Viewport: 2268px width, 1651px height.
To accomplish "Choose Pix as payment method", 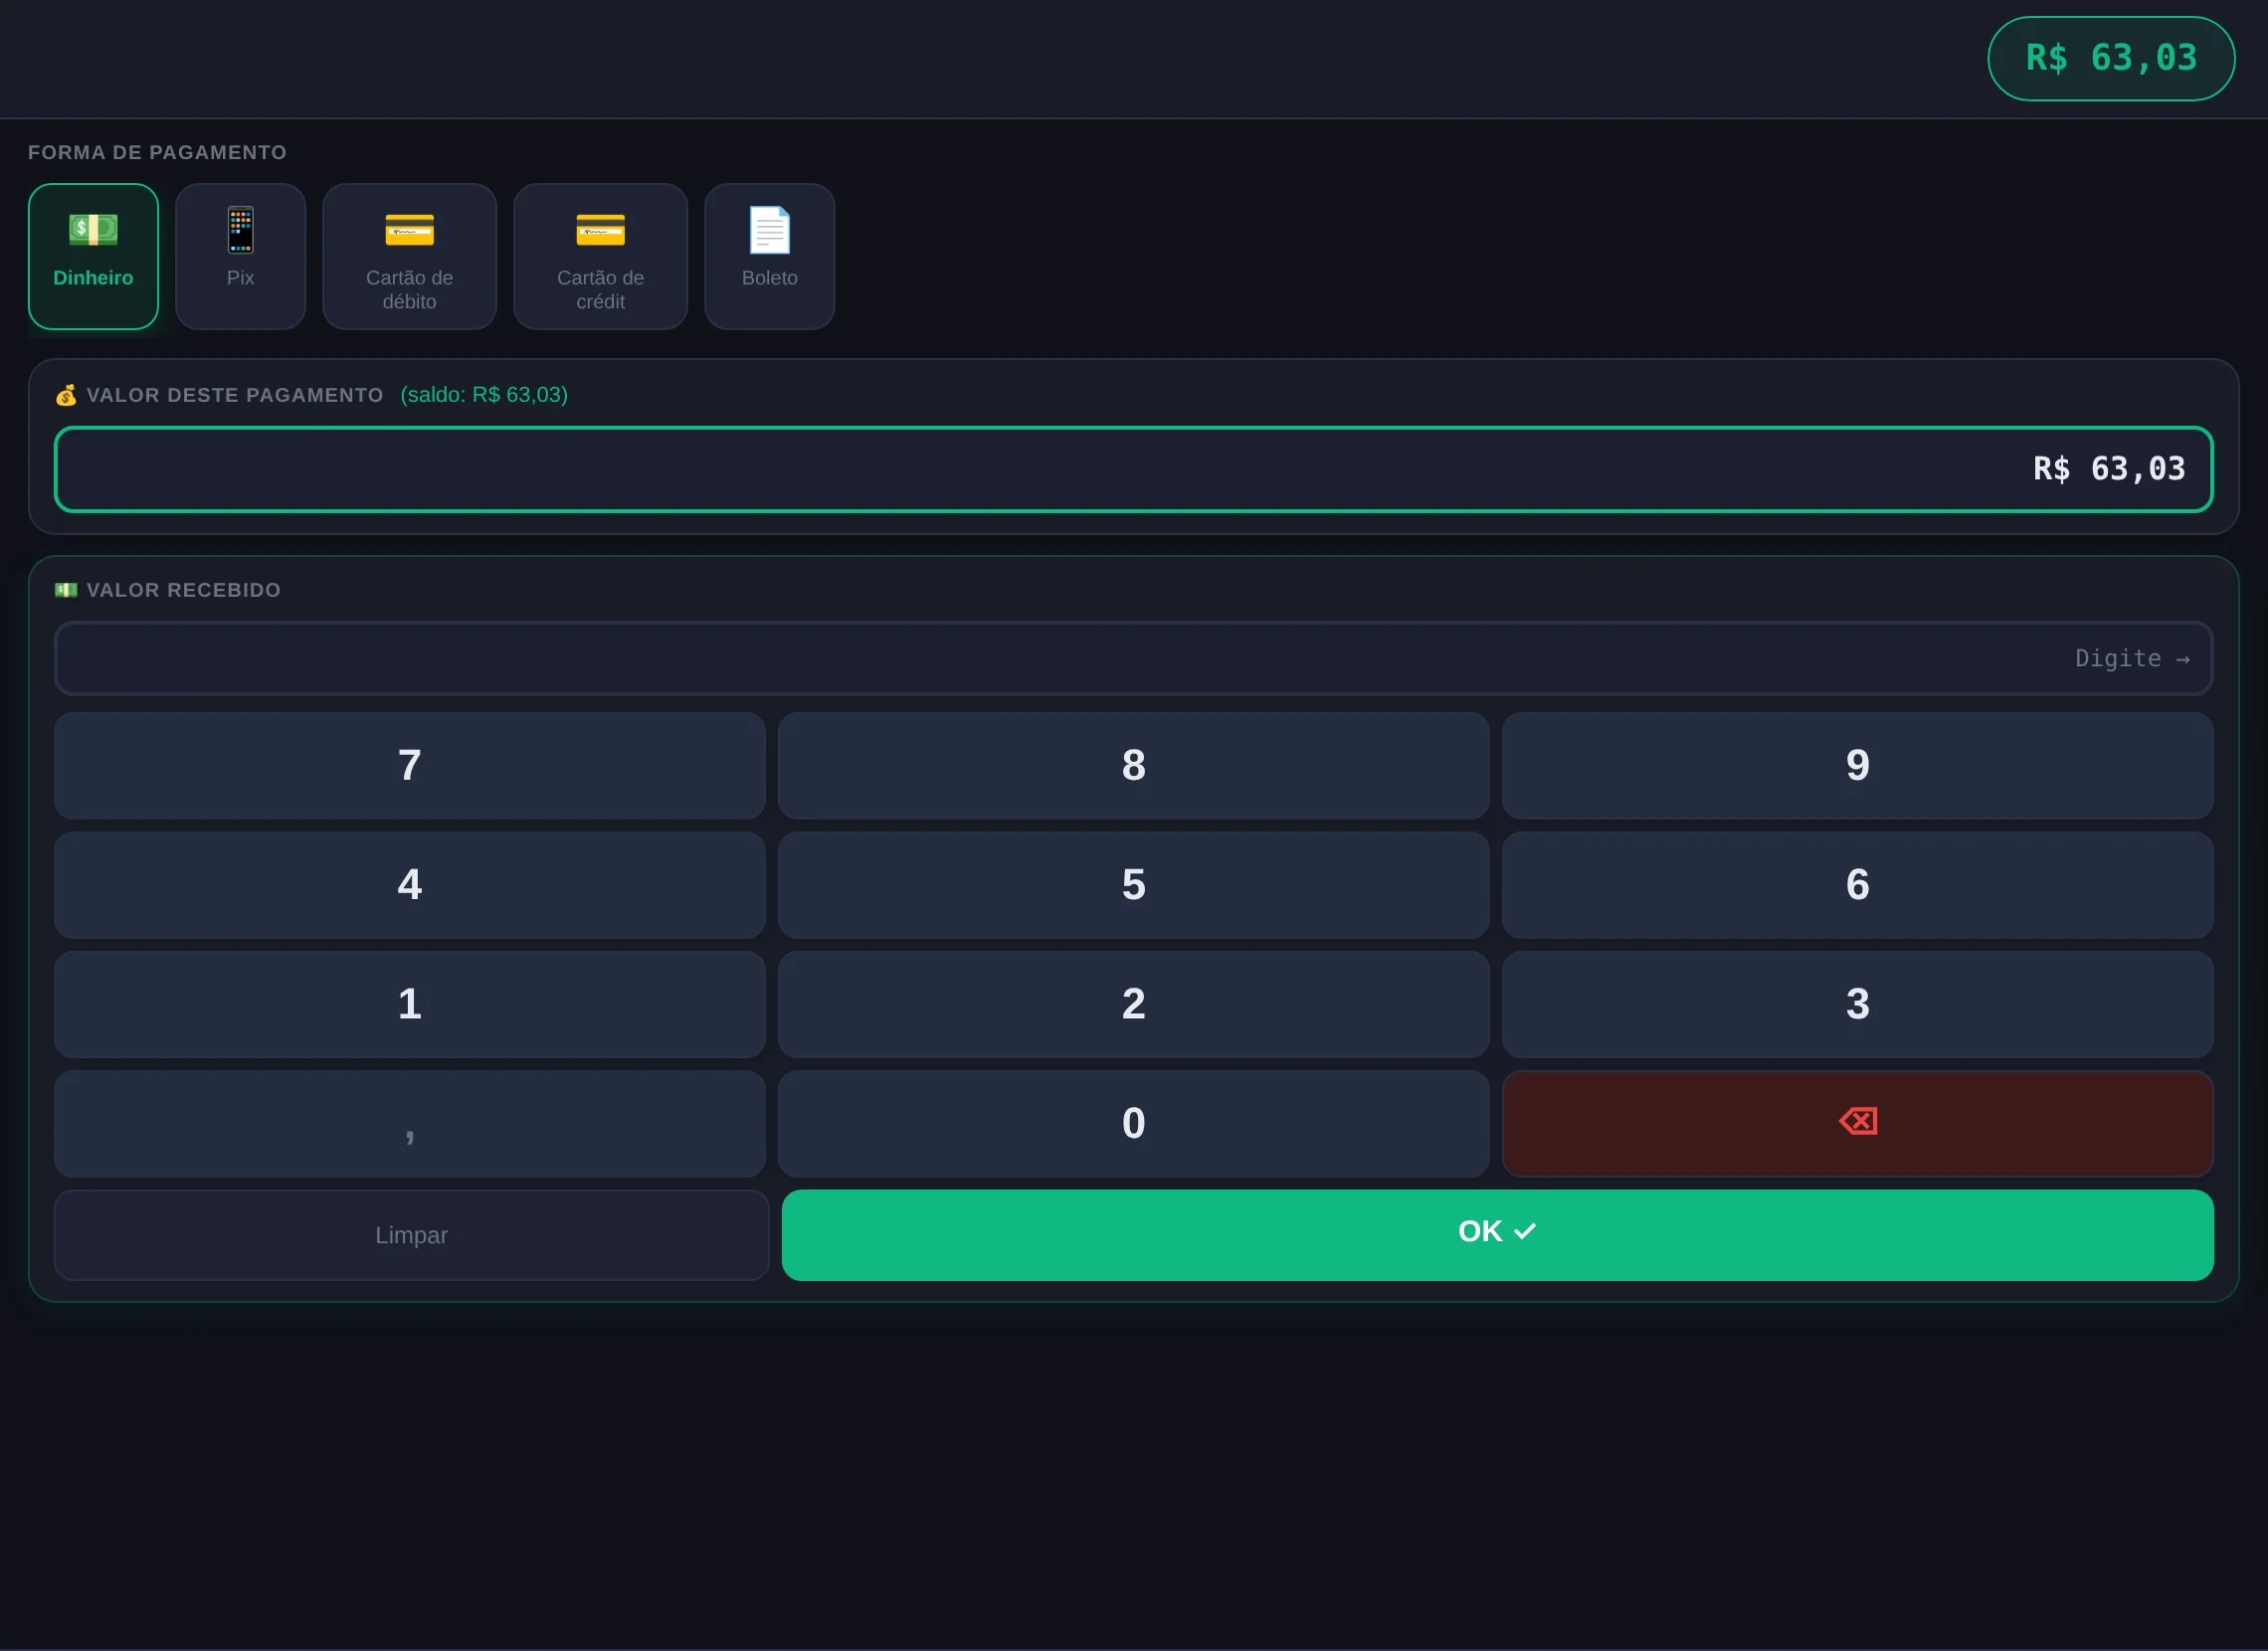I will click(240, 256).
